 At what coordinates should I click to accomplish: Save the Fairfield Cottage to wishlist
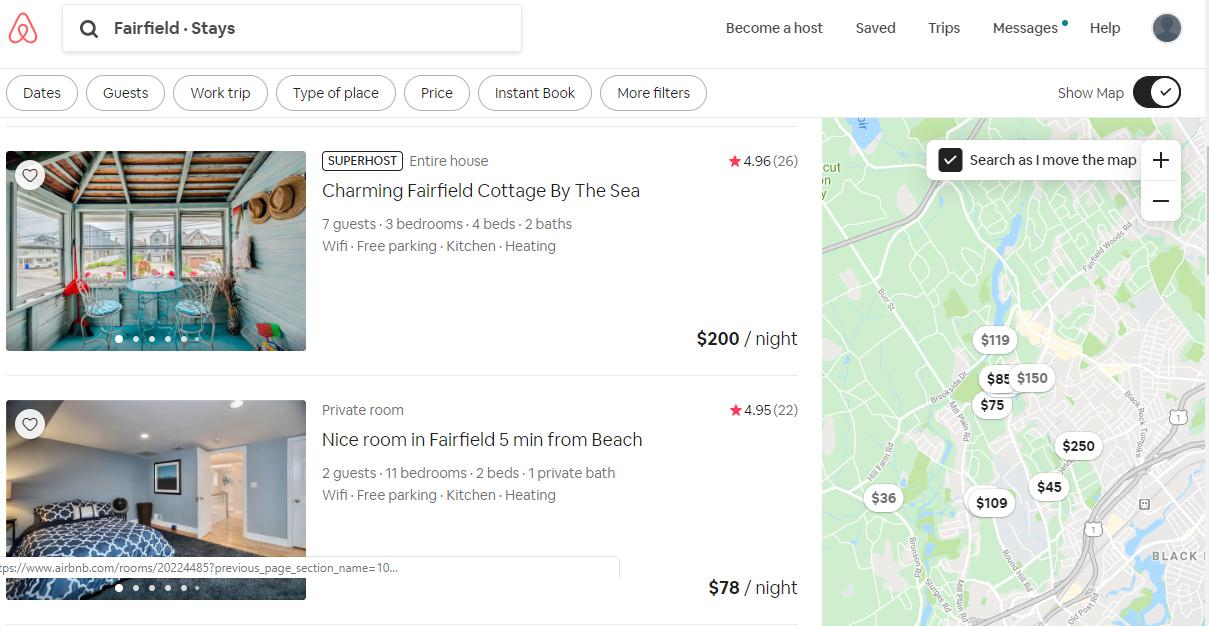click(x=29, y=175)
